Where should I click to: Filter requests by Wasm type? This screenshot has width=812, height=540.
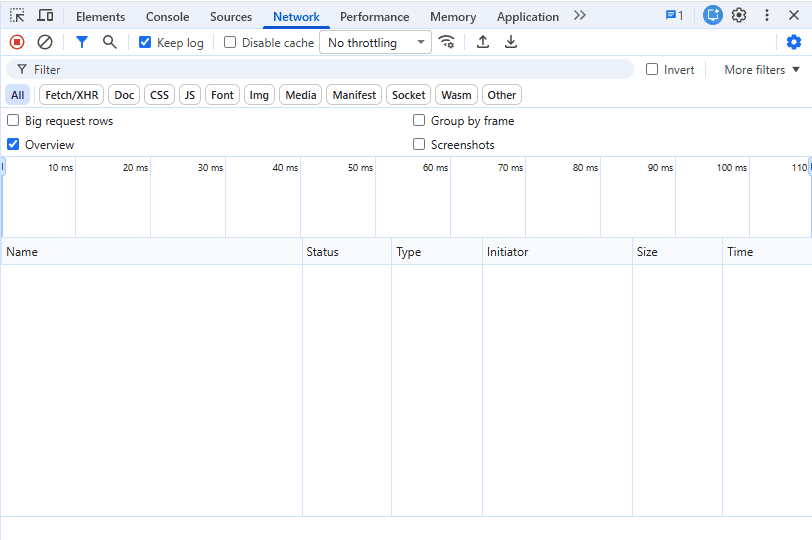tap(456, 95)
